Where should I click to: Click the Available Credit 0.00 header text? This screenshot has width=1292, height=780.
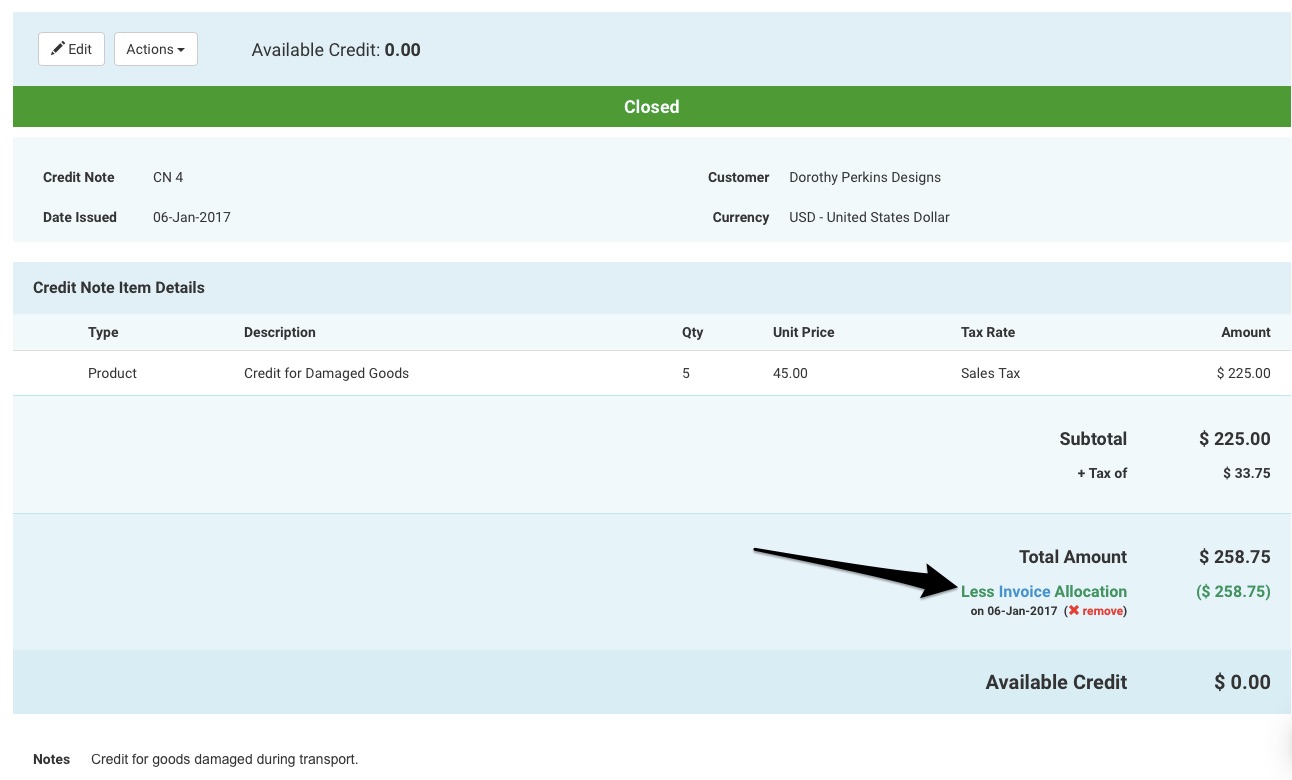(336, 49)
